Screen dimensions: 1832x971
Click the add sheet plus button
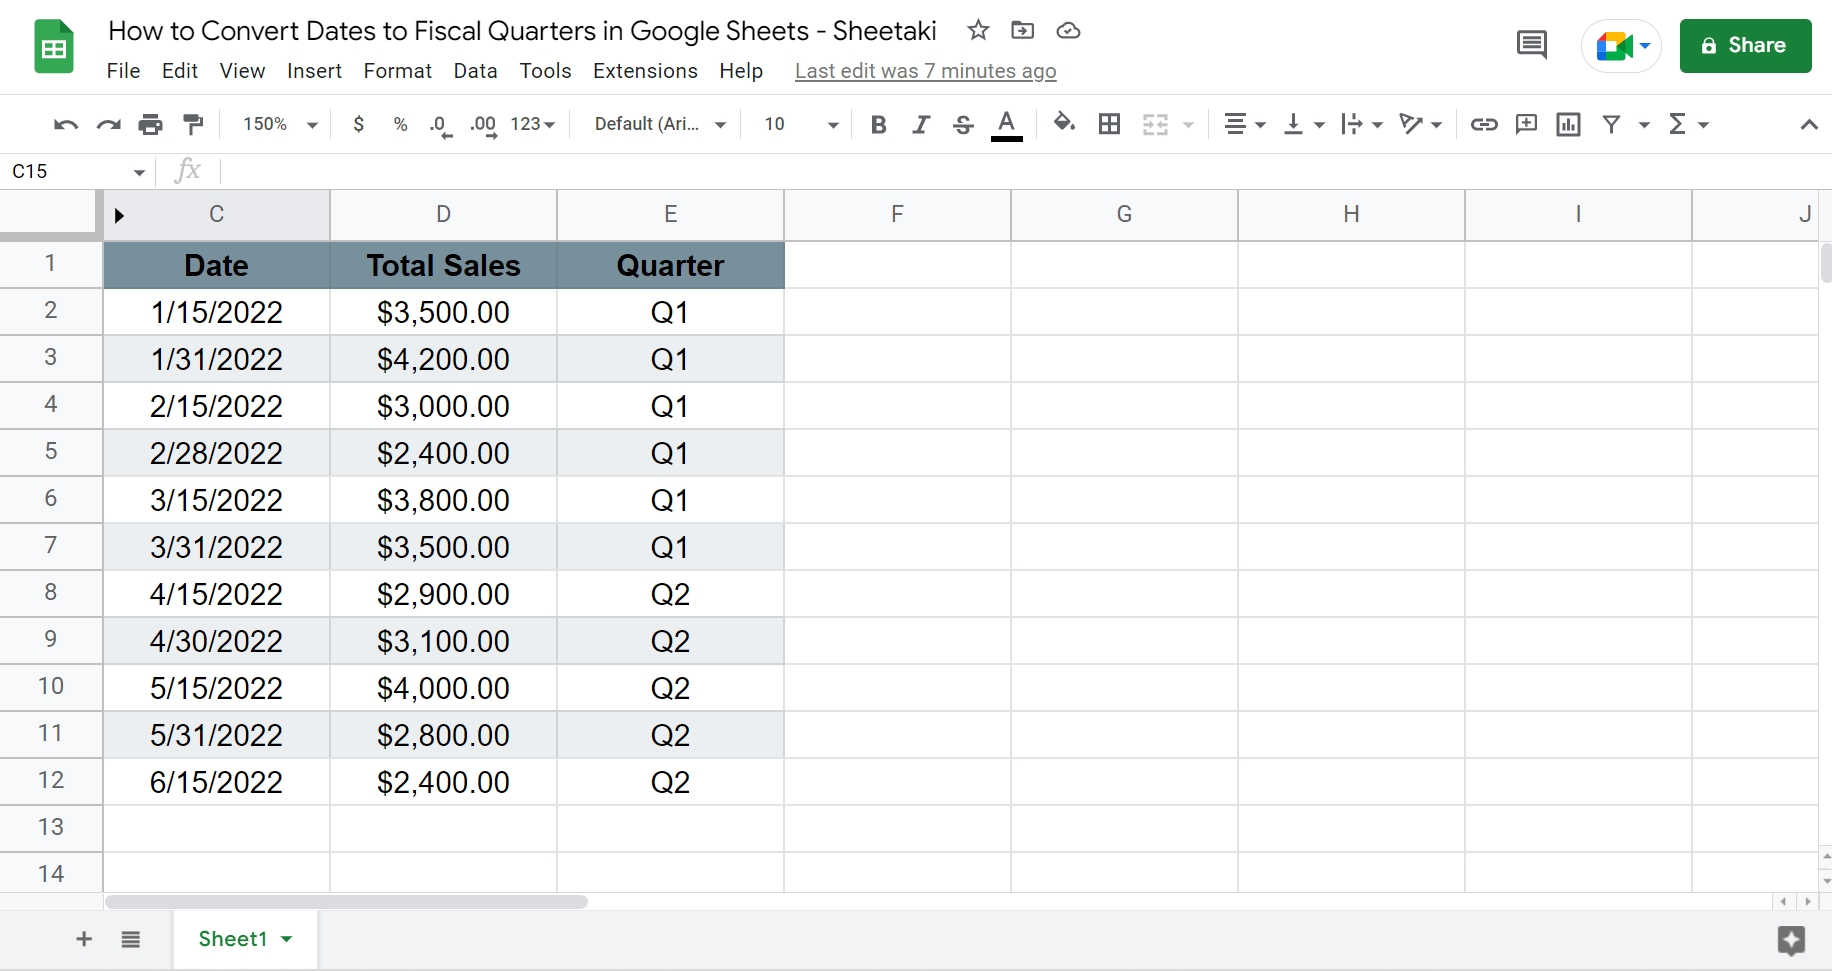point(84,939)
